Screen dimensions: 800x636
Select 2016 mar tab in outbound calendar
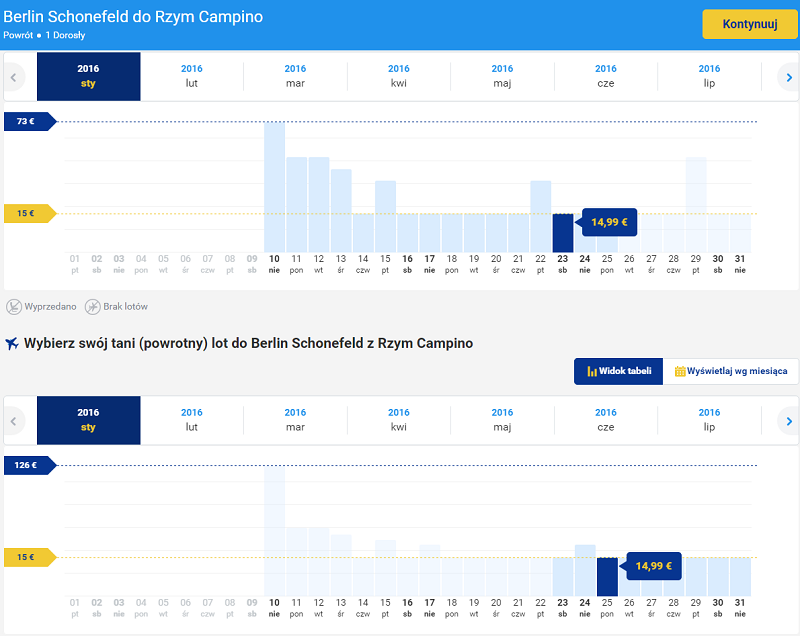click(295, 76)
